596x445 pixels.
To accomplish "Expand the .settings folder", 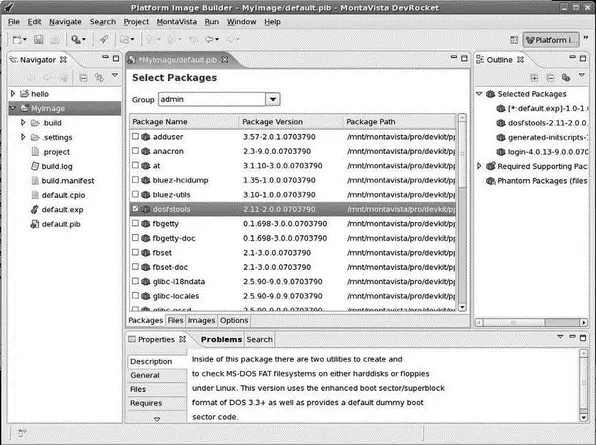I will point(23,137).
